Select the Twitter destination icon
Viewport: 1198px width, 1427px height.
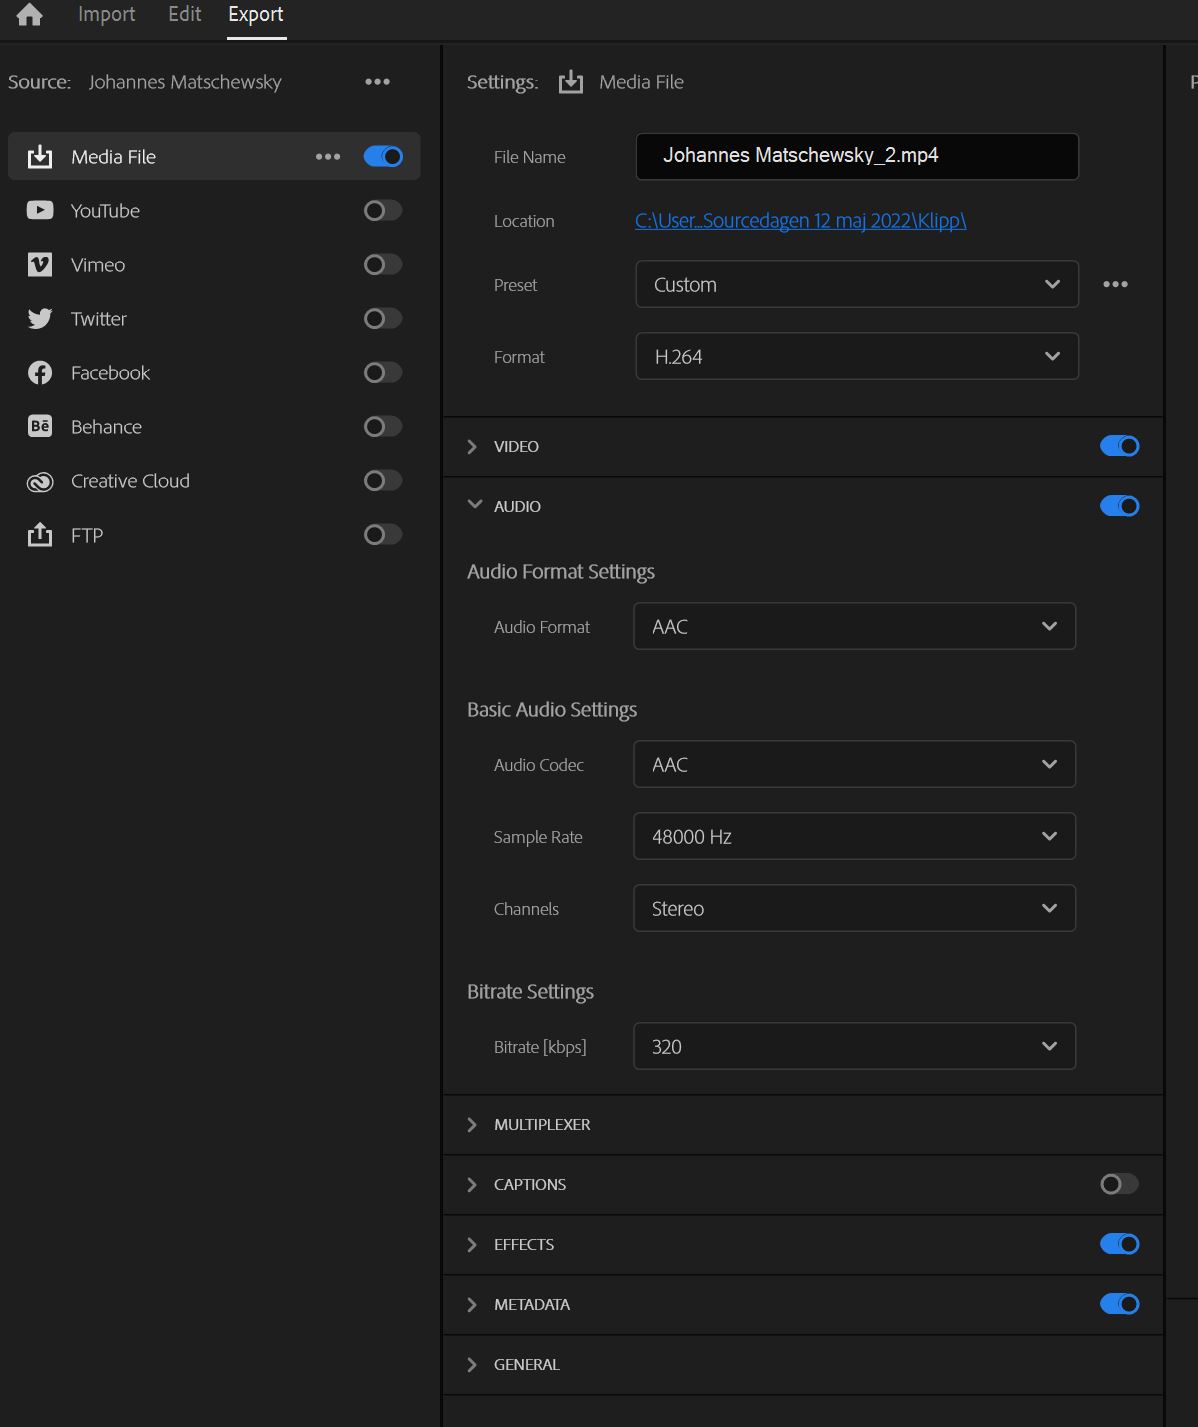click(x=39, y=318)
